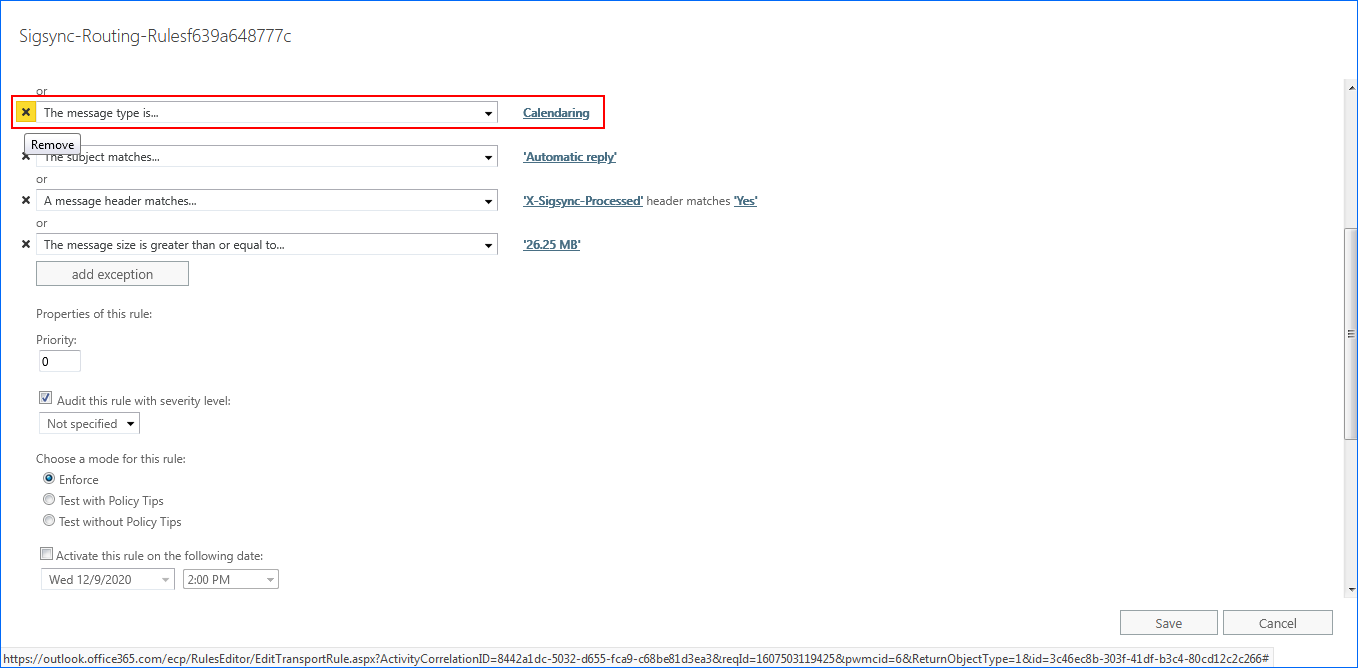
Task: Expand 'The subject matches...' dropdown
Action: tap(488, 157)
